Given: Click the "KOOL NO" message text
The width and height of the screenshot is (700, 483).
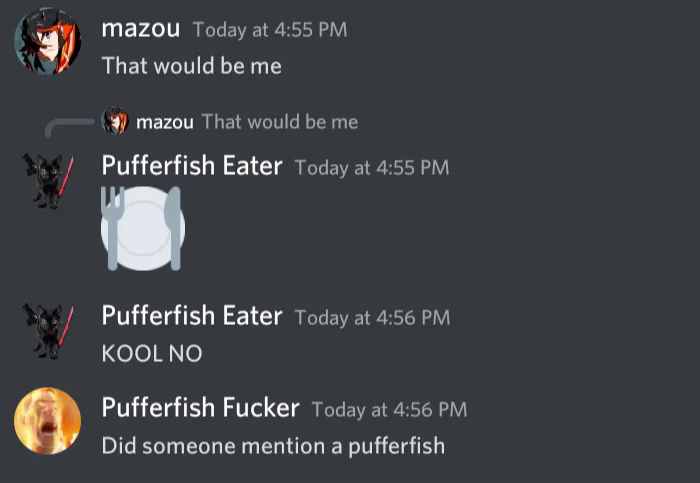Looking at the screenshot, I should (152, 353).
